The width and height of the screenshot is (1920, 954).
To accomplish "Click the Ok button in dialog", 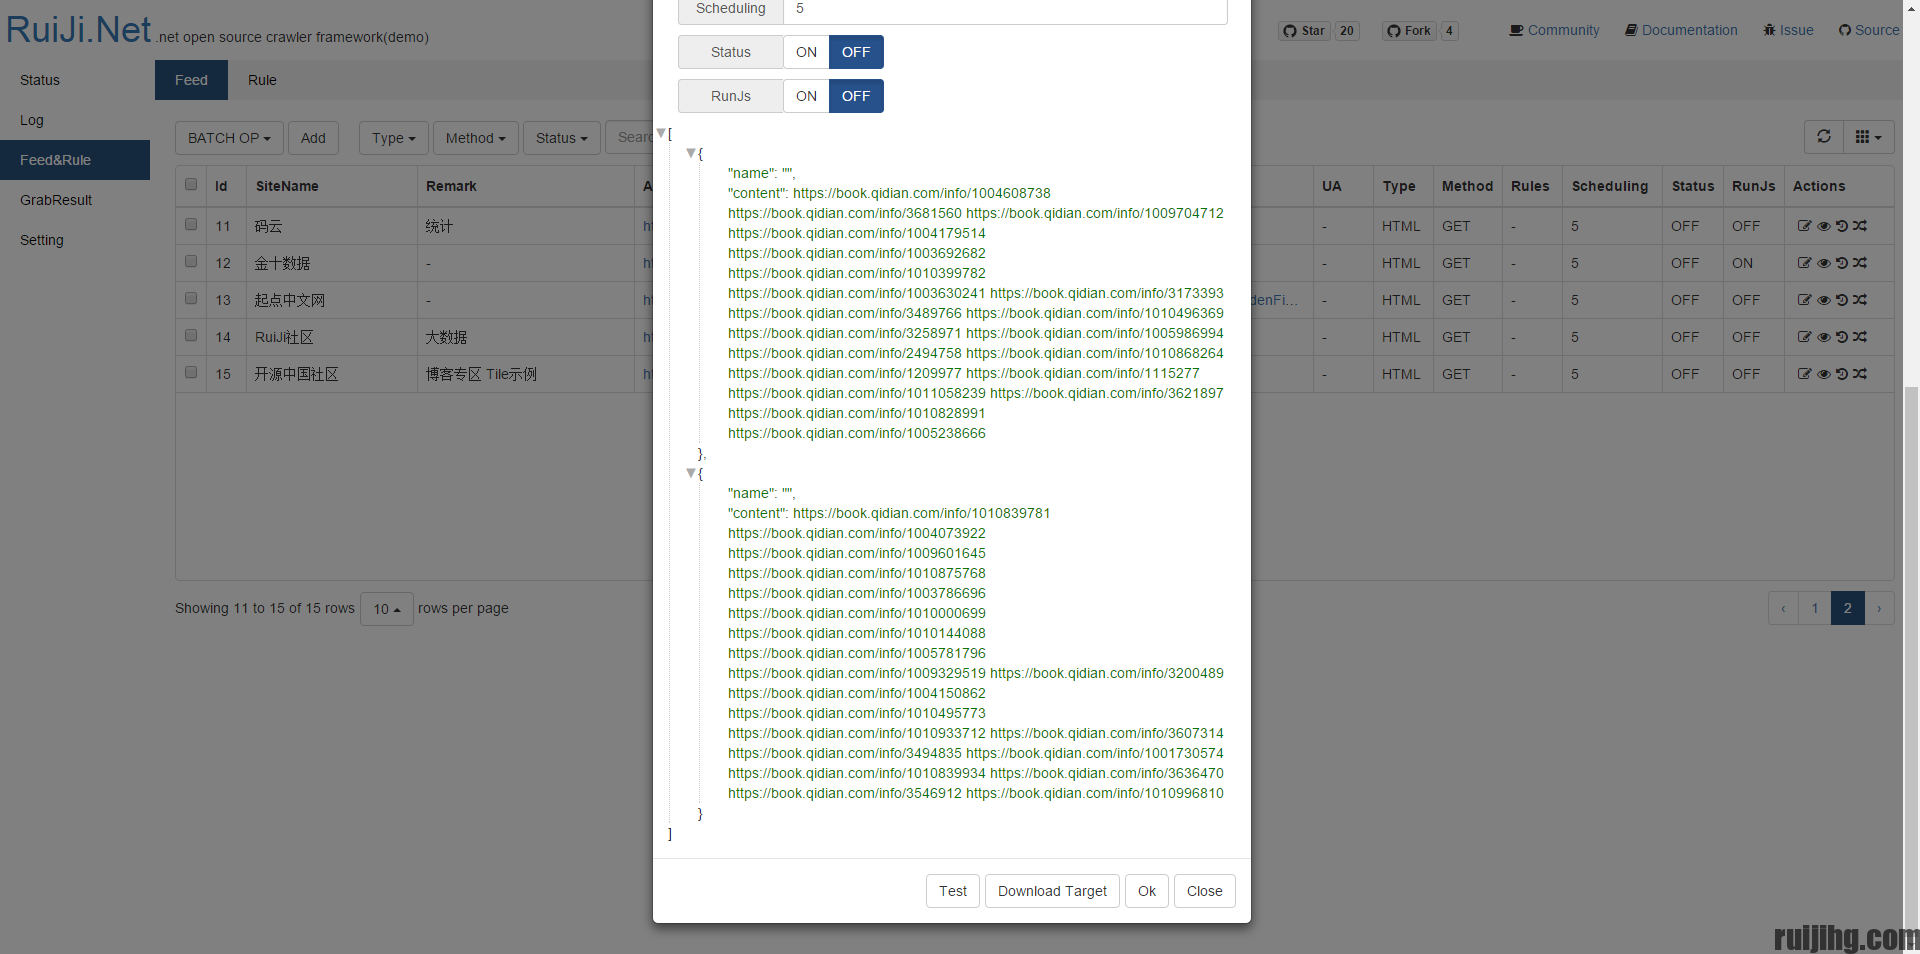I will (1146, 891).
